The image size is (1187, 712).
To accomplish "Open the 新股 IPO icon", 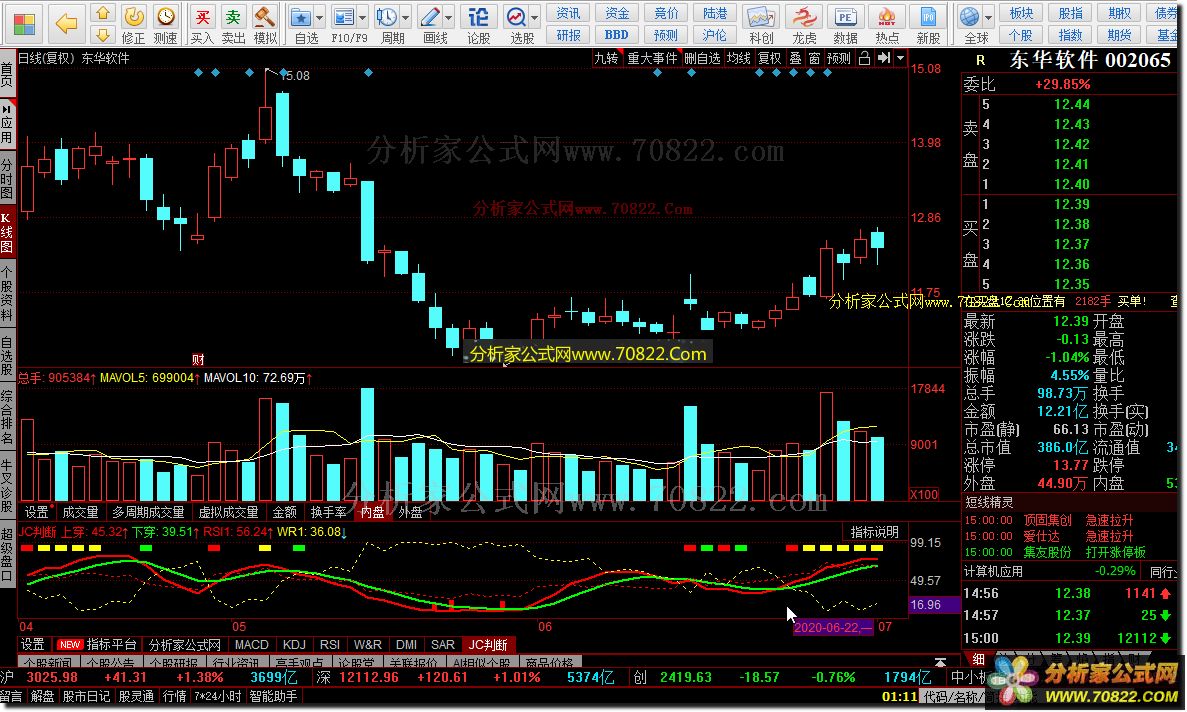I will tap(928, 24).
